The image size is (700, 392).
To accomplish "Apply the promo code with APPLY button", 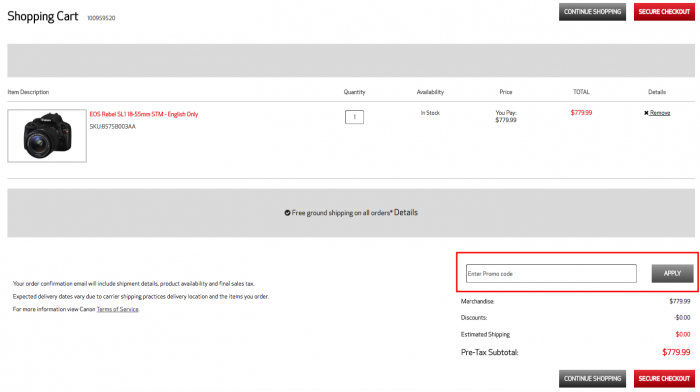I will tap(672, 273).
